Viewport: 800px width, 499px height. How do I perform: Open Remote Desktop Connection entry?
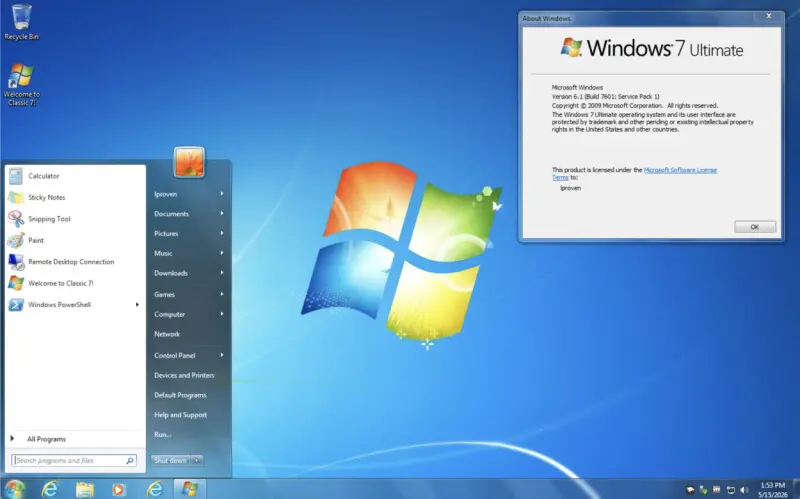pos(76,262)
